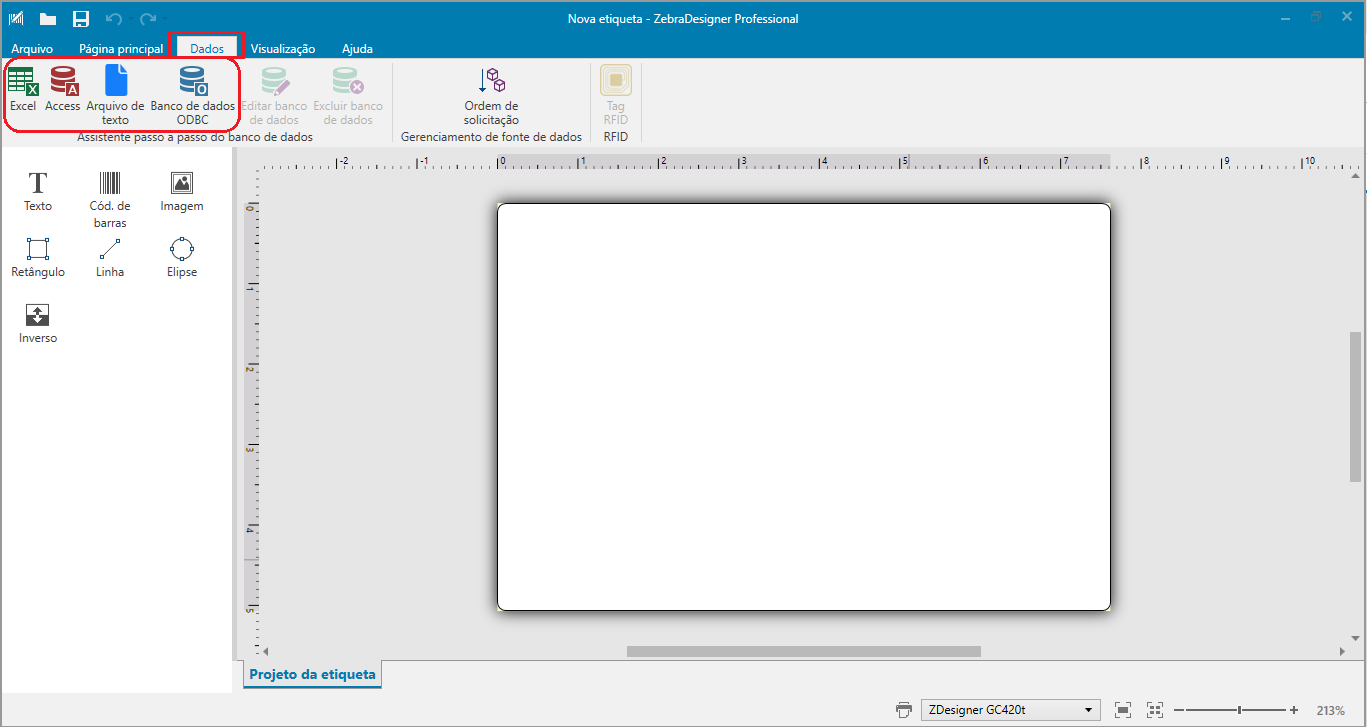Open the Ajuda tab
This screenshot has height=727, width=1367.
[357, 47]
